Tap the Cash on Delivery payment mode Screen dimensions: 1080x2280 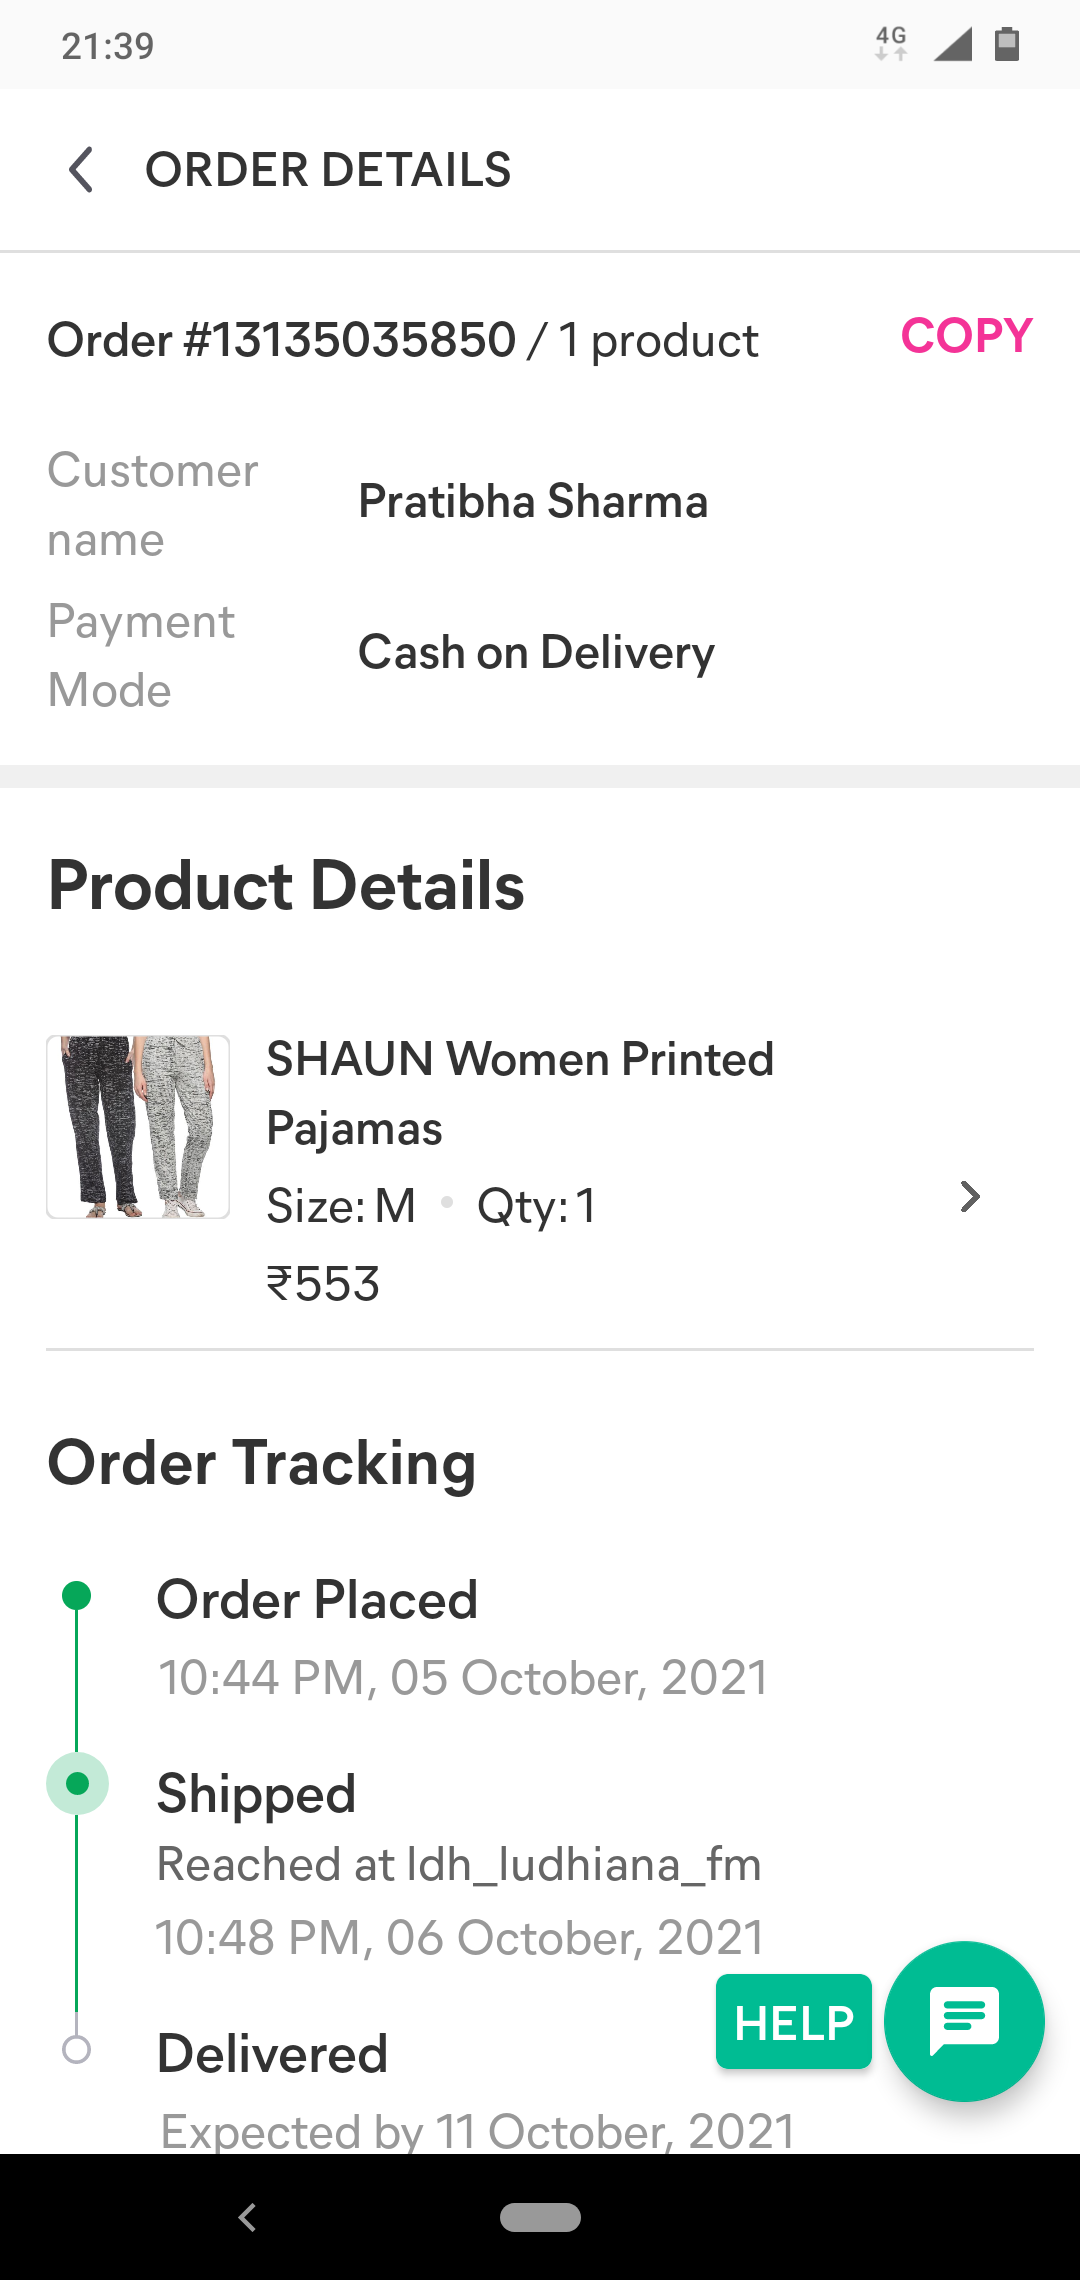[536, 653]
